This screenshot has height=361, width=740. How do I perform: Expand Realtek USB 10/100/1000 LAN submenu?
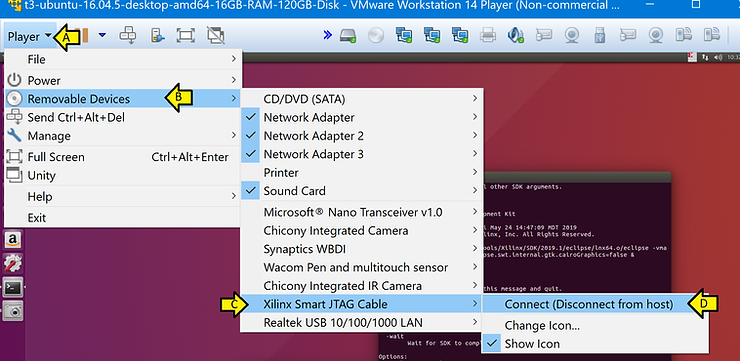point(362,323)
